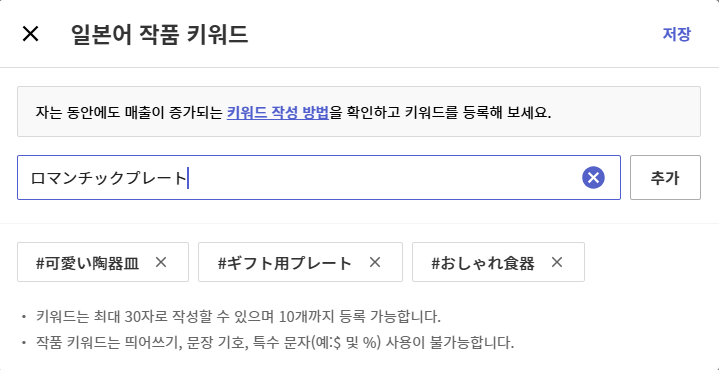Screen dimensions: 719x370
Task: Select the #おしゃれ食器 tag label
Action: pos(483,263)
